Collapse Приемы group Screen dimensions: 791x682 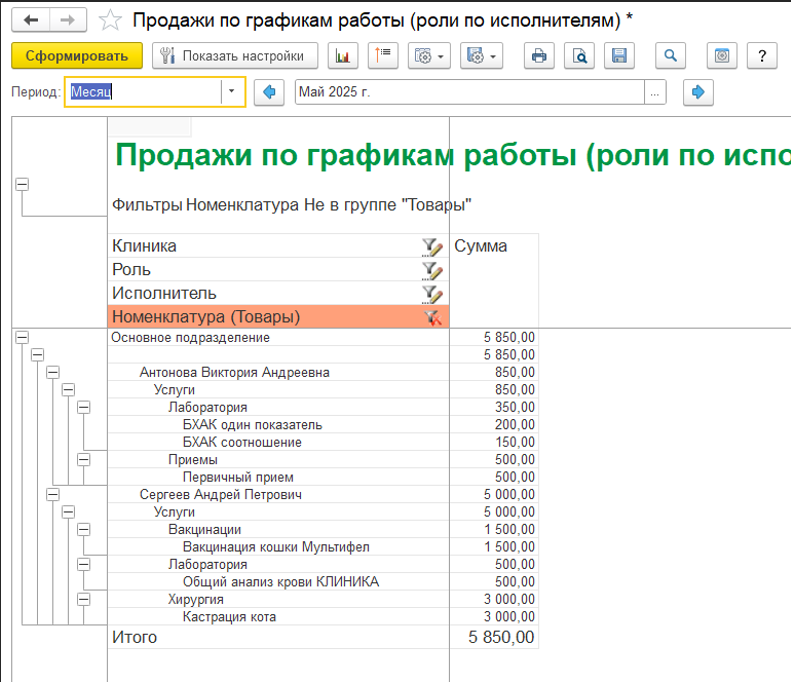[84, 460]
